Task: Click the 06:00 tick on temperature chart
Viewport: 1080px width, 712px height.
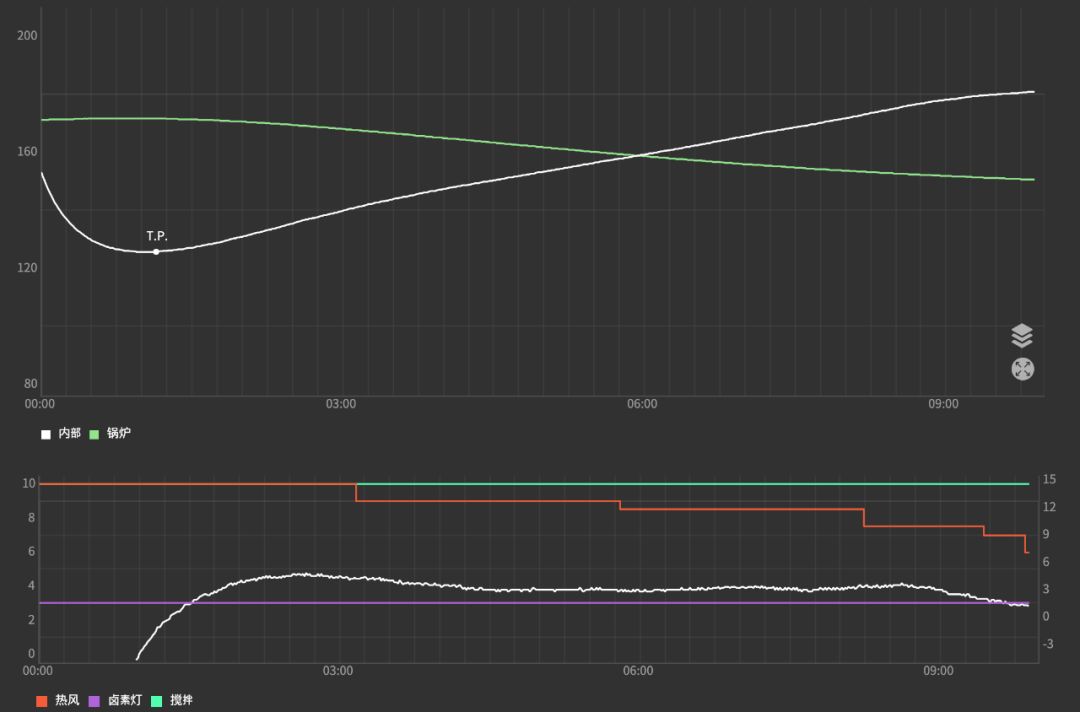Action: pos(642,405)
